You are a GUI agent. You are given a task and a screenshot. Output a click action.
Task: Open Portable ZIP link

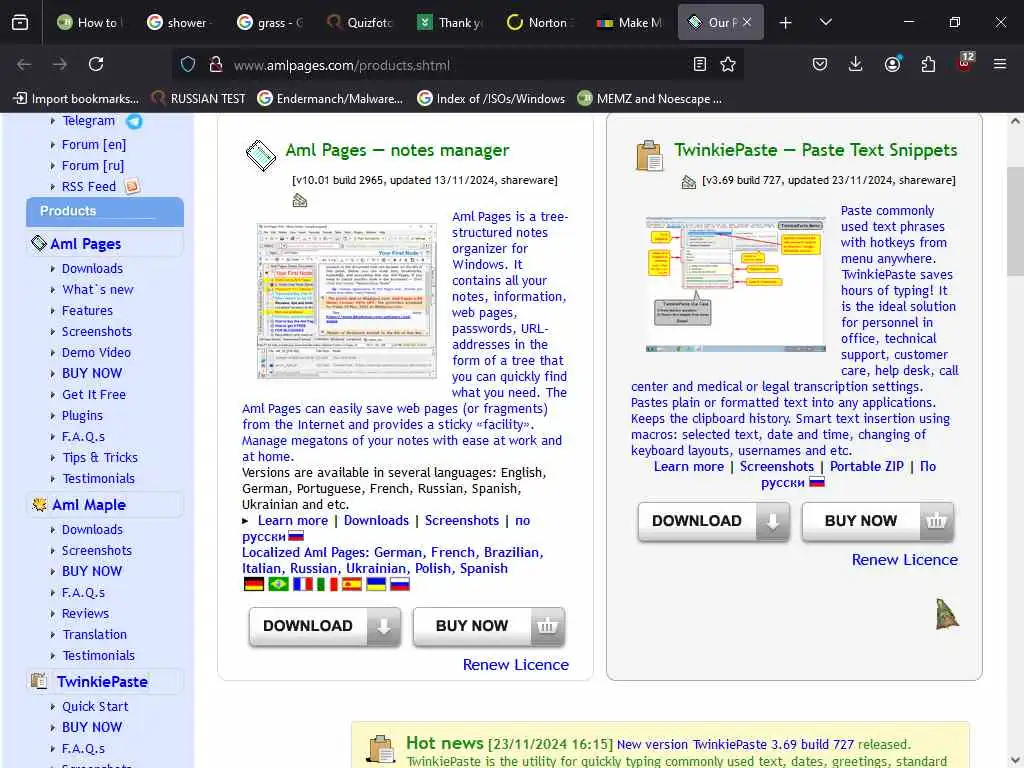pyautogui.click(x=867, y=466)
